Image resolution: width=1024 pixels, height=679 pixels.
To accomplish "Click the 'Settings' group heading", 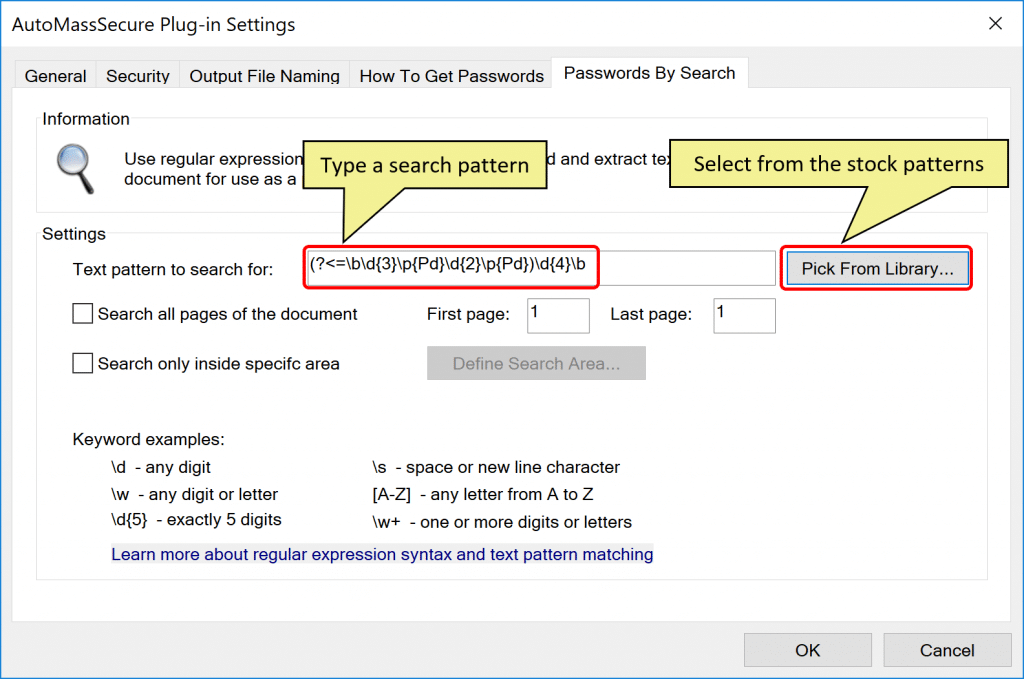I will click(74, 234).
